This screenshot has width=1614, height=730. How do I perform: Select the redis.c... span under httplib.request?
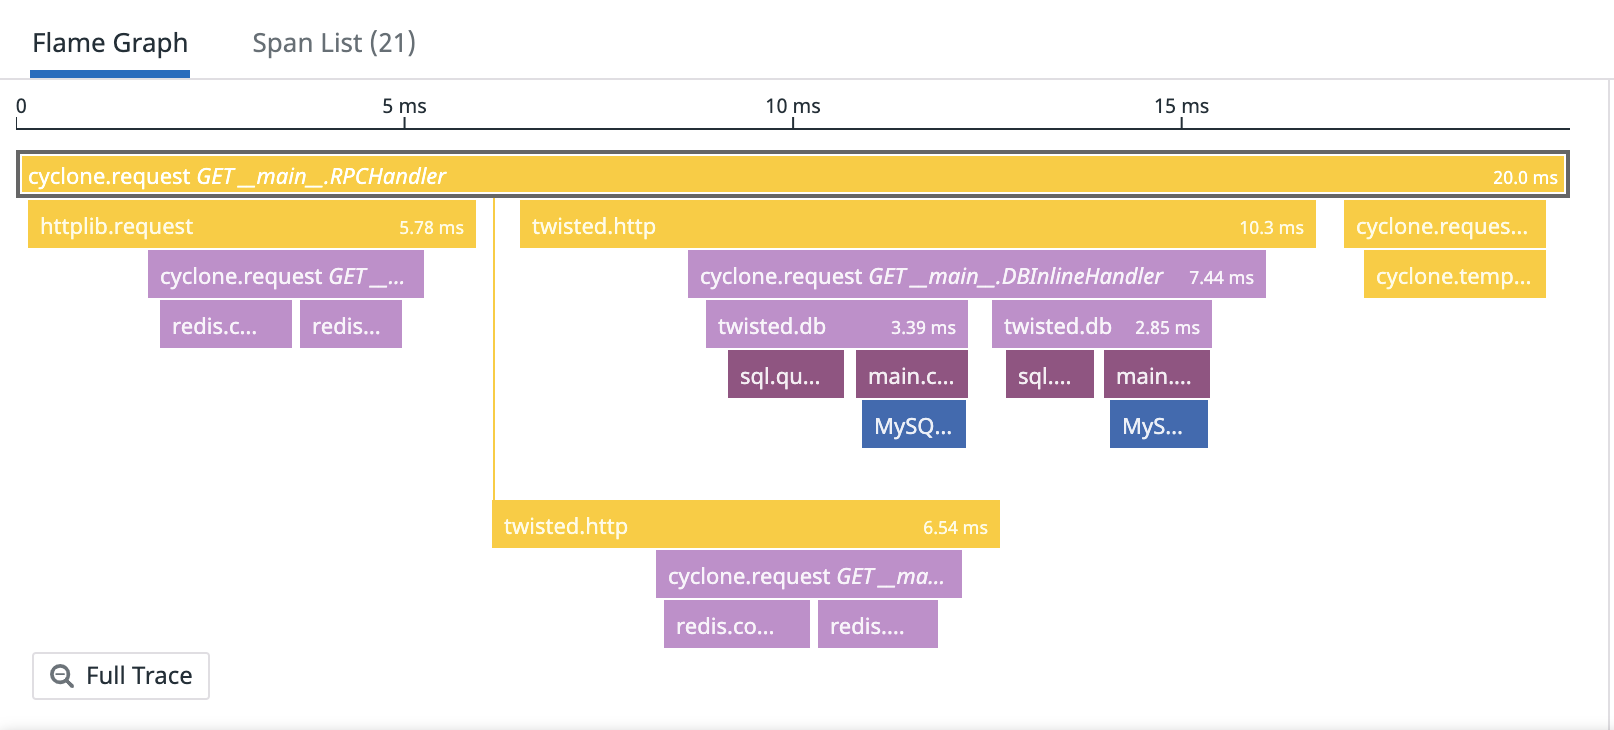[x=226, y=324]
